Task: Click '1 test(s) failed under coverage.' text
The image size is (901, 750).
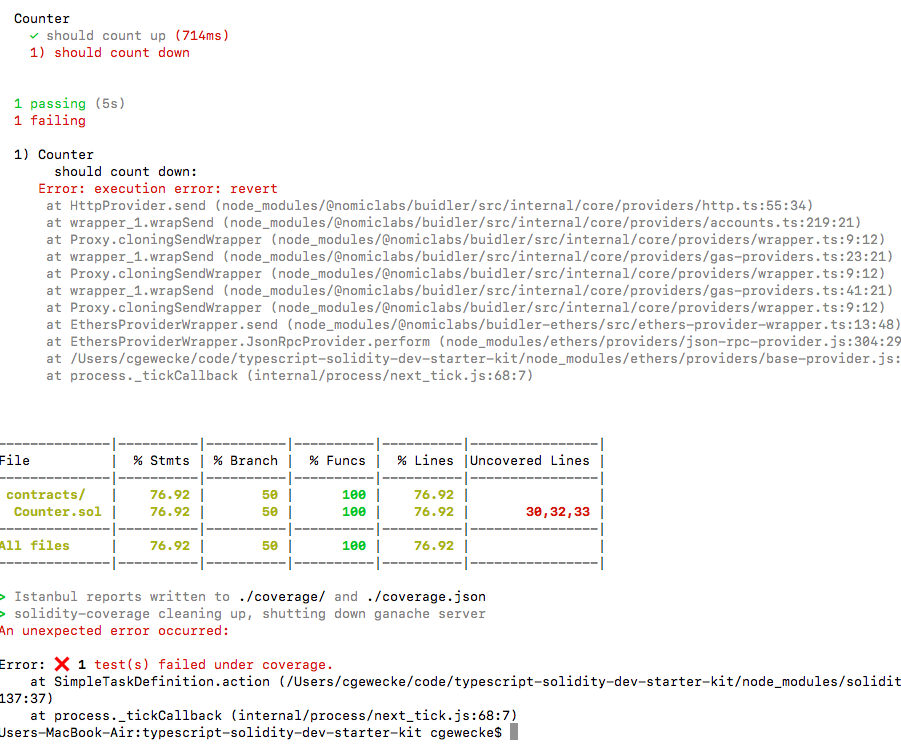Action: coord(205,664)
